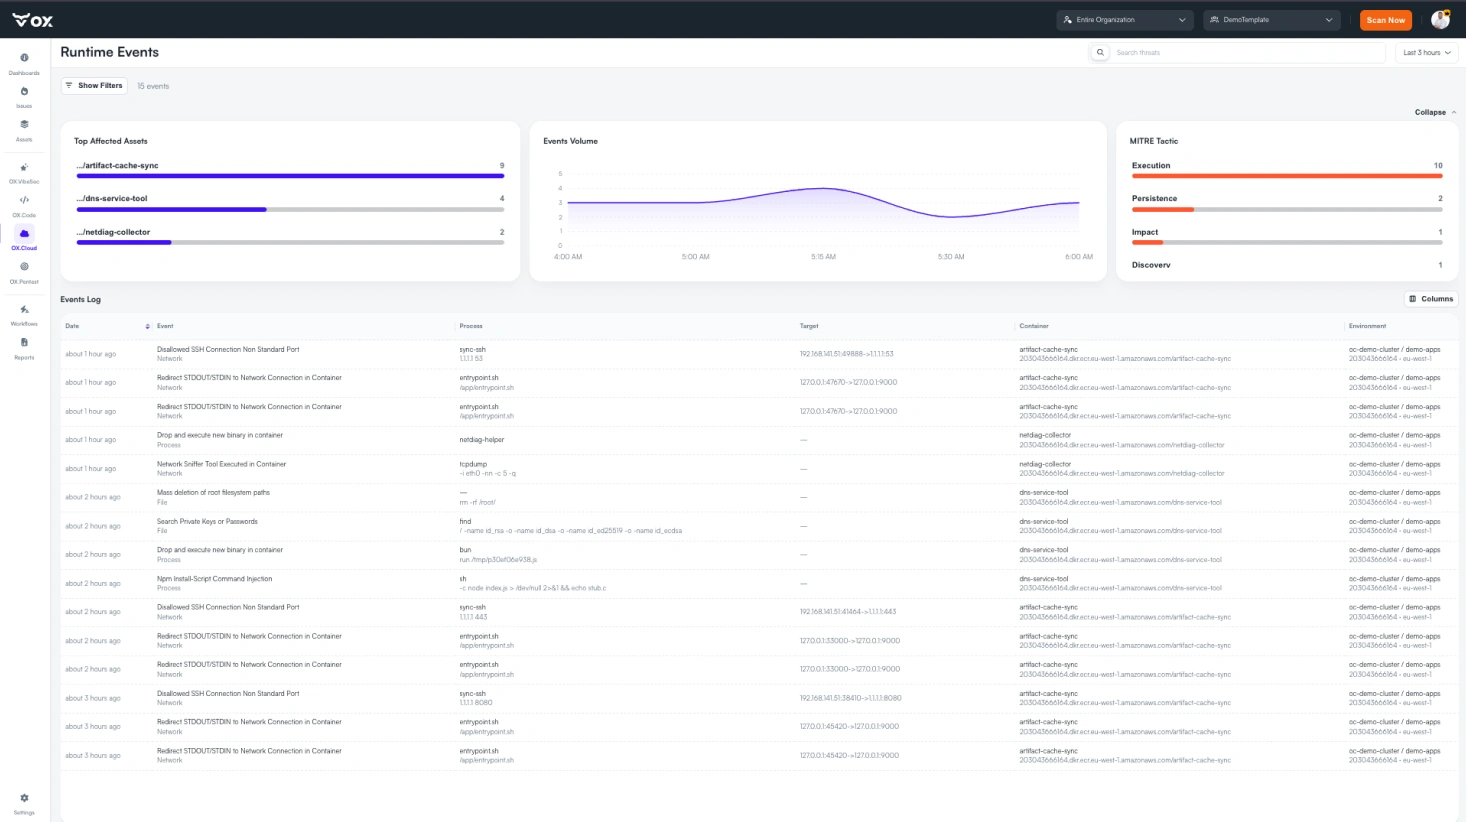Click the Target column header

(x=809, y=326)
